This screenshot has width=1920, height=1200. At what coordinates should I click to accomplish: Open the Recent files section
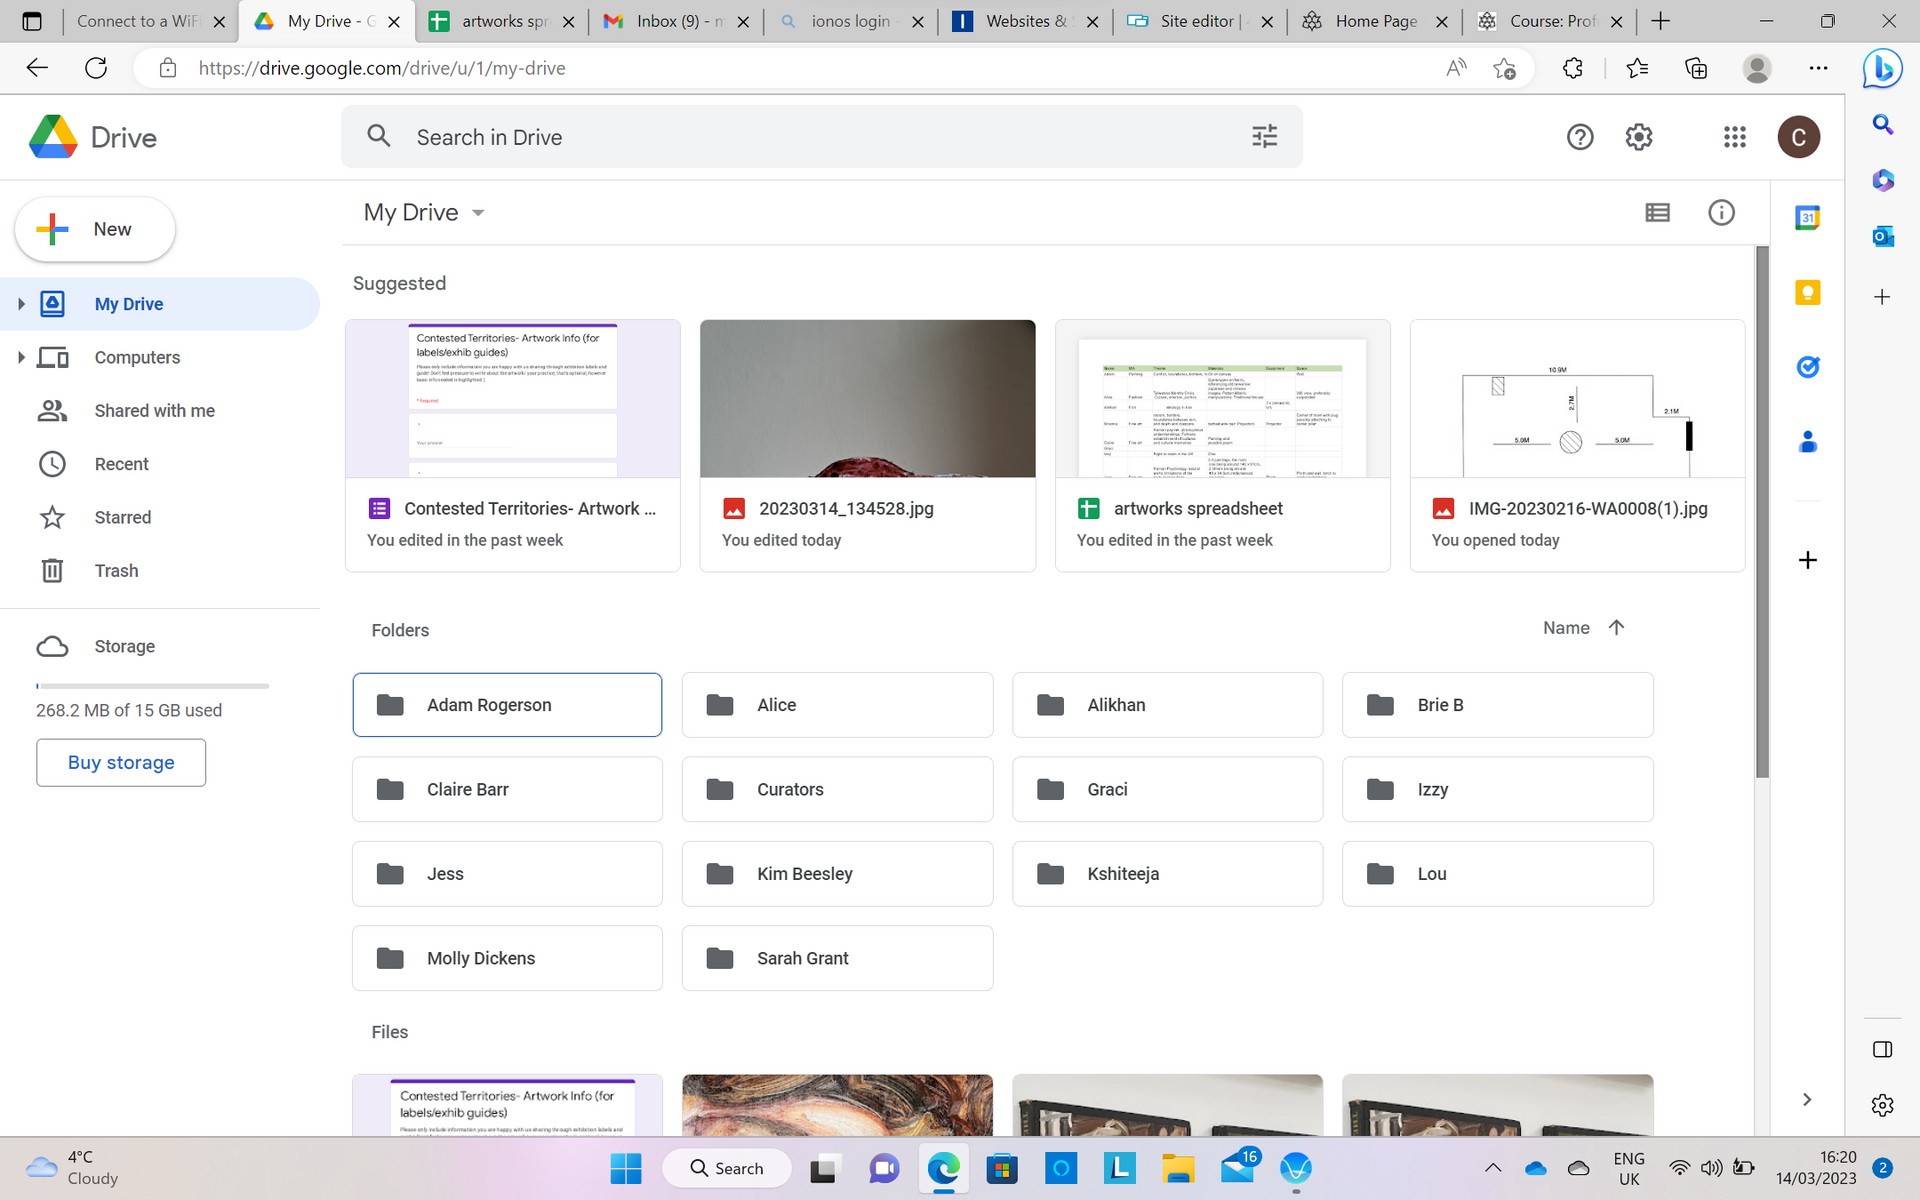tap(121, 464)
